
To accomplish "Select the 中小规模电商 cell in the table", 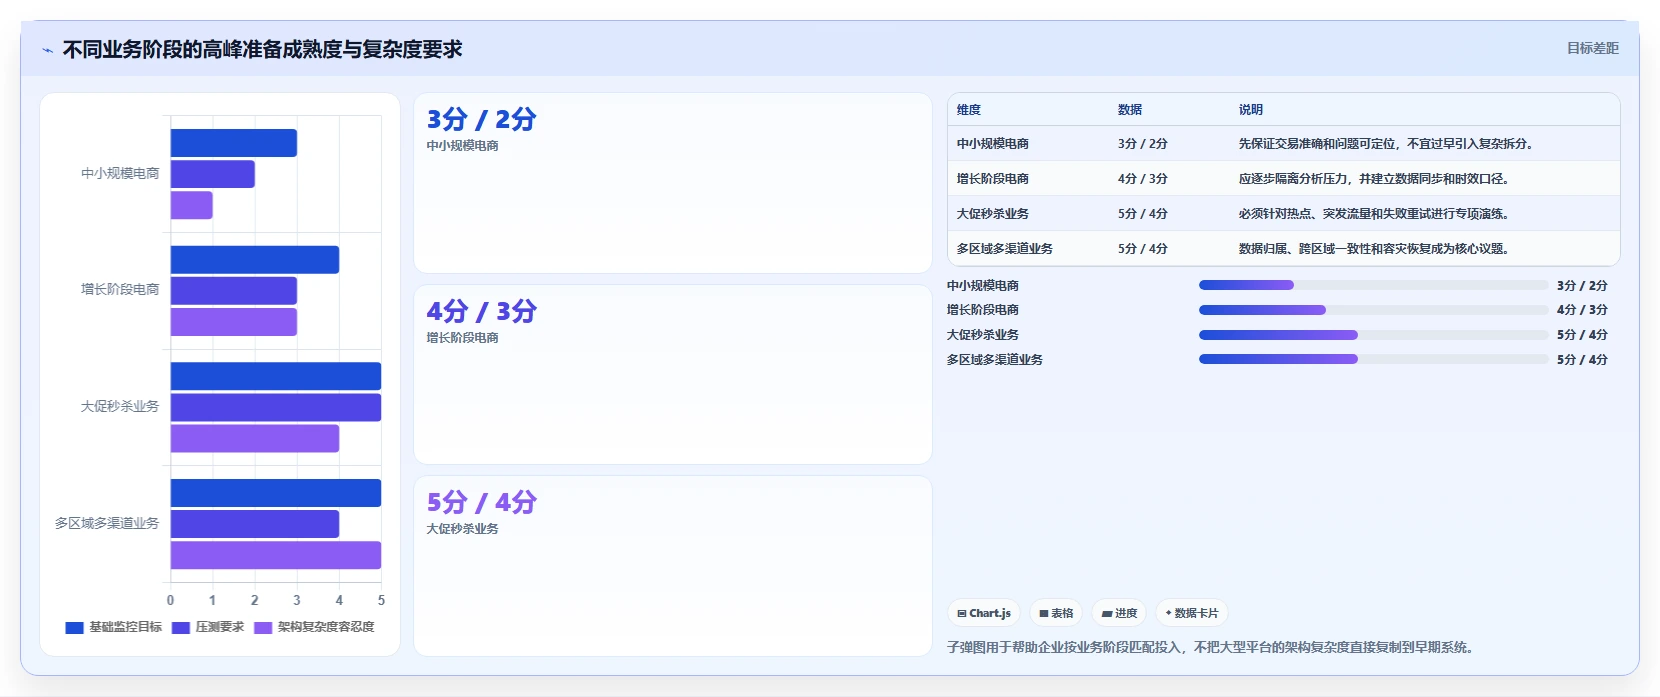I will click(x=993, y=144).
